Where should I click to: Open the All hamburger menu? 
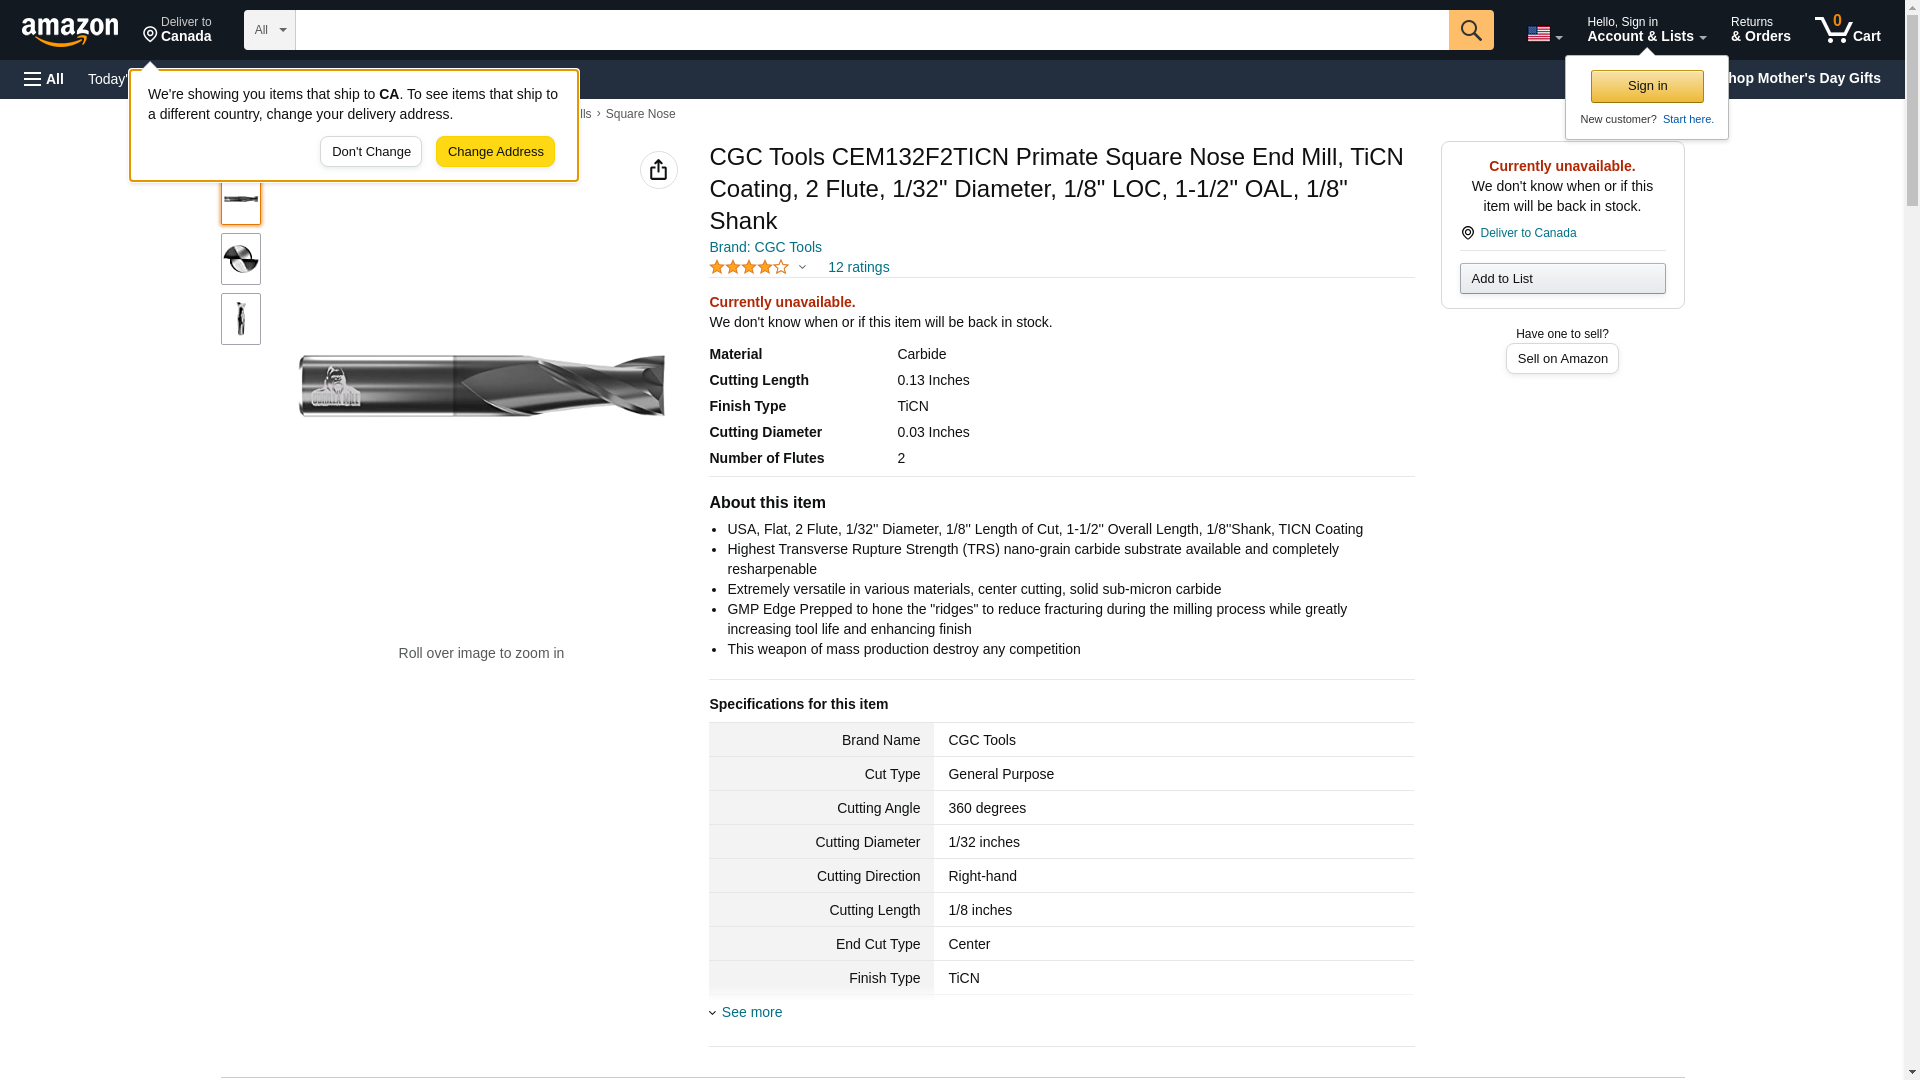click(x=44, y=79)
